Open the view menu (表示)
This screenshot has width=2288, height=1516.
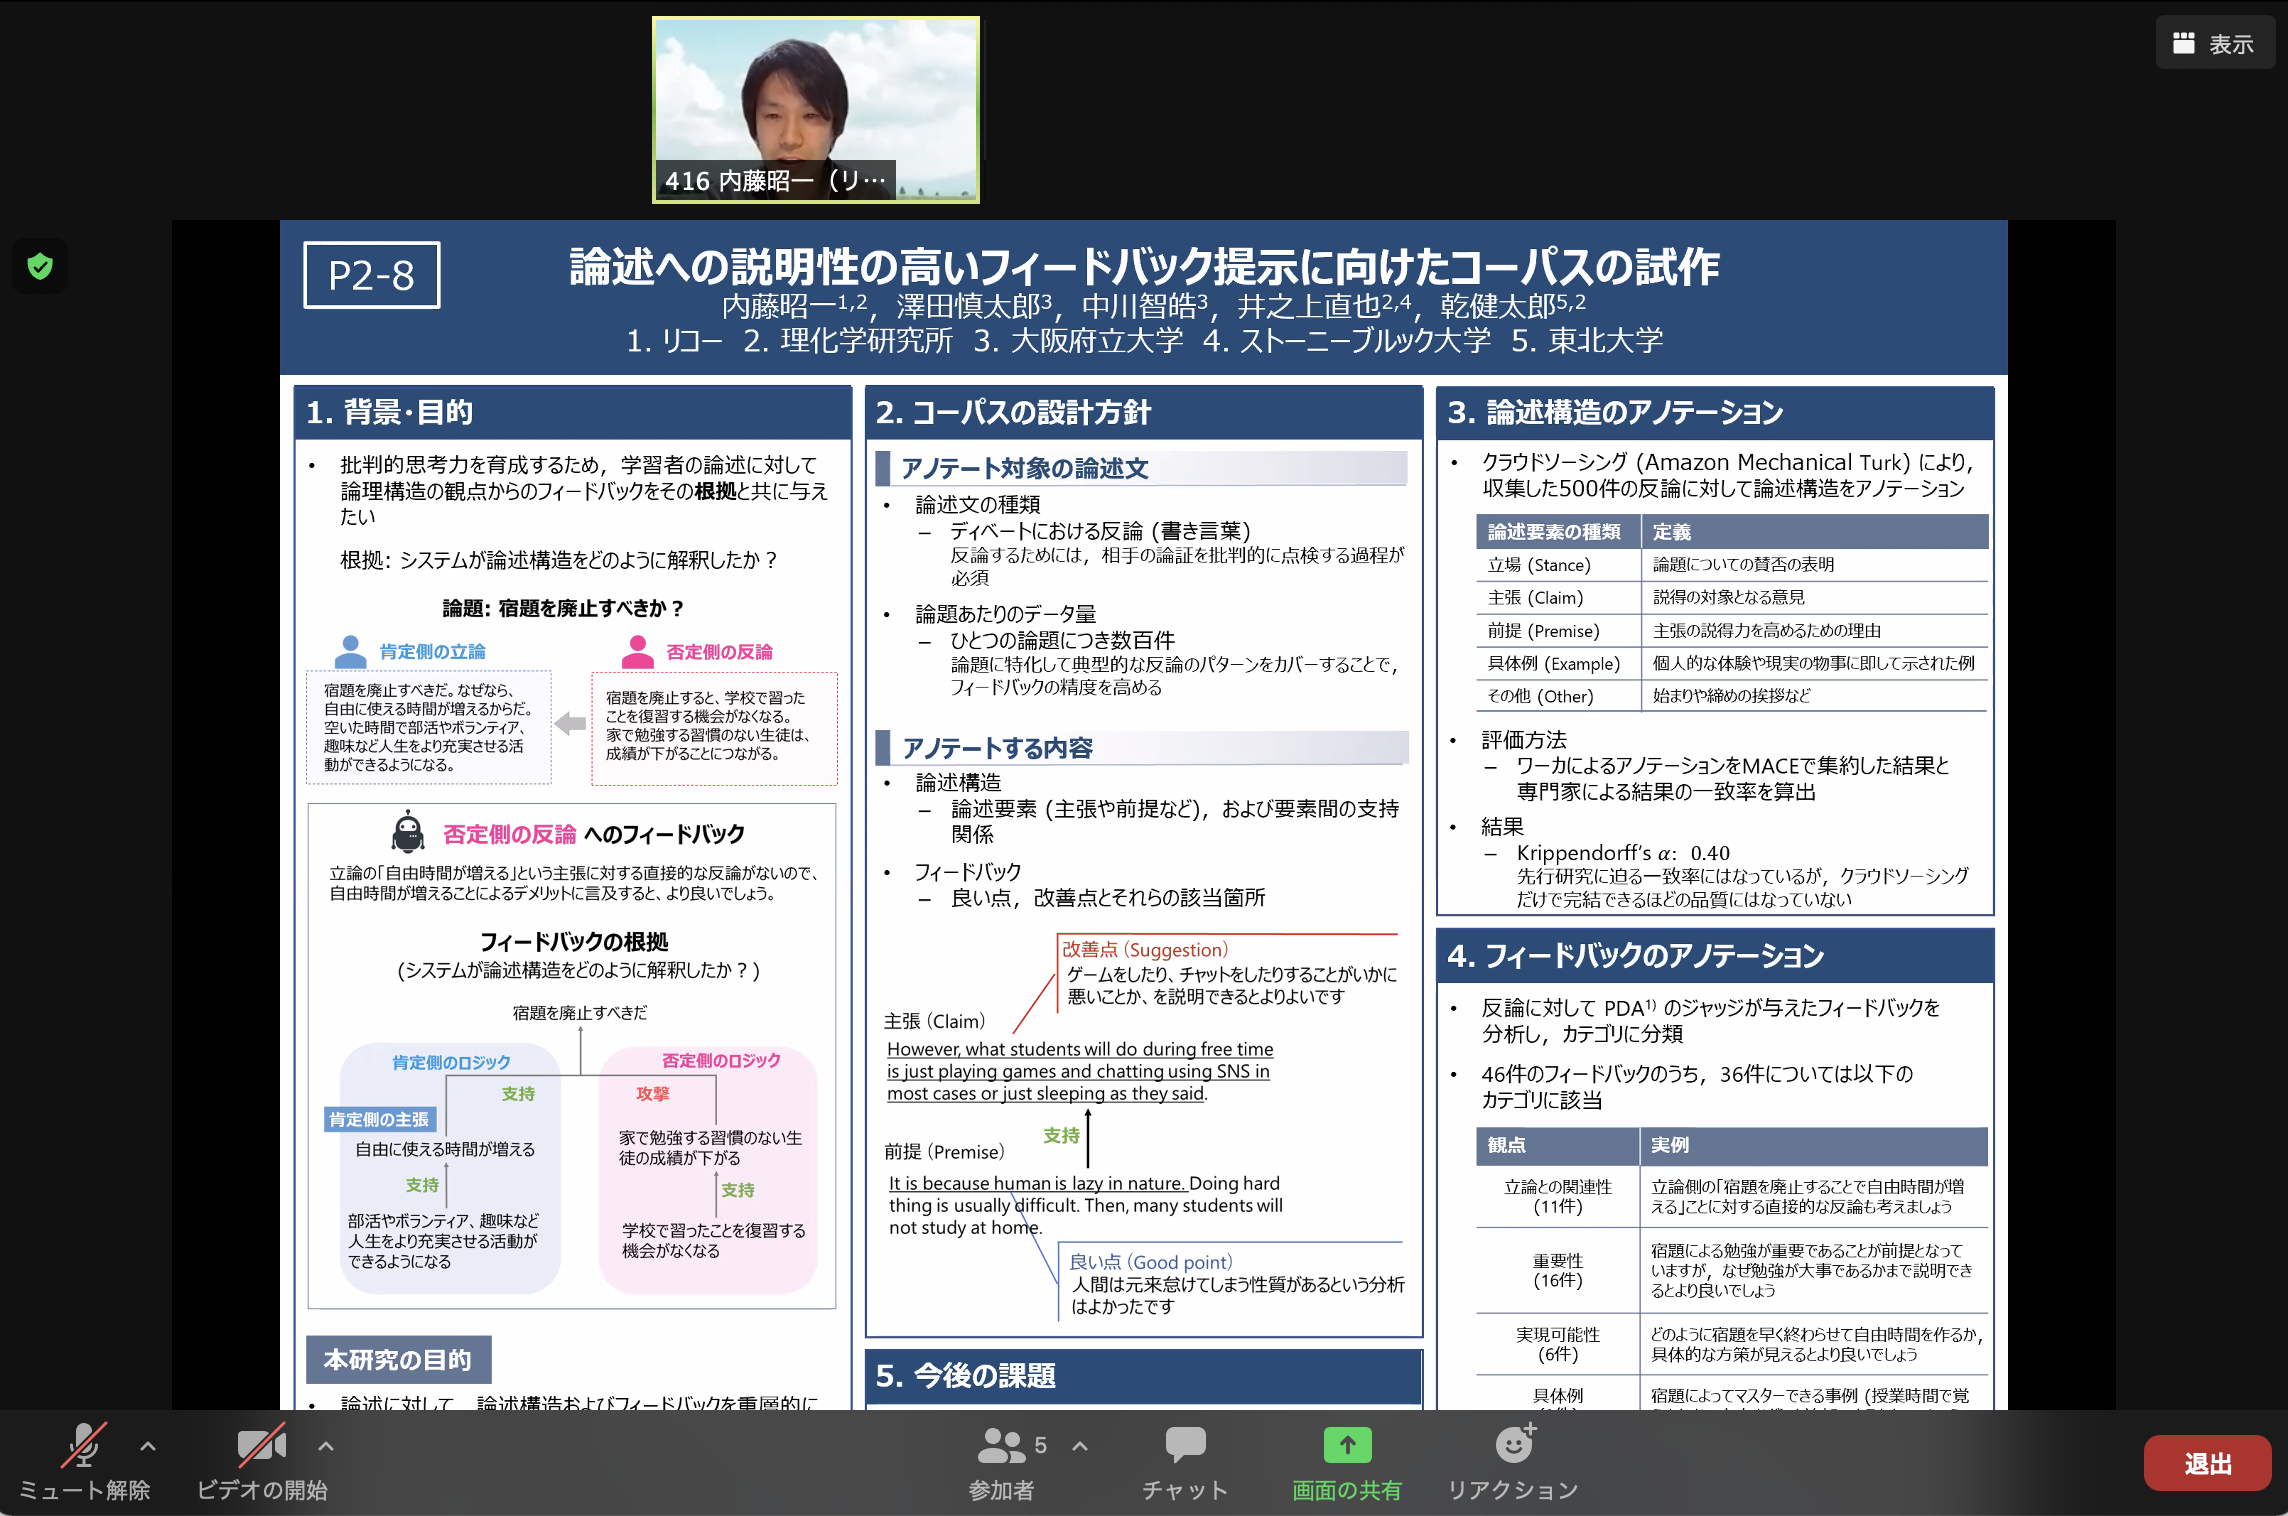click(2214, 43)
